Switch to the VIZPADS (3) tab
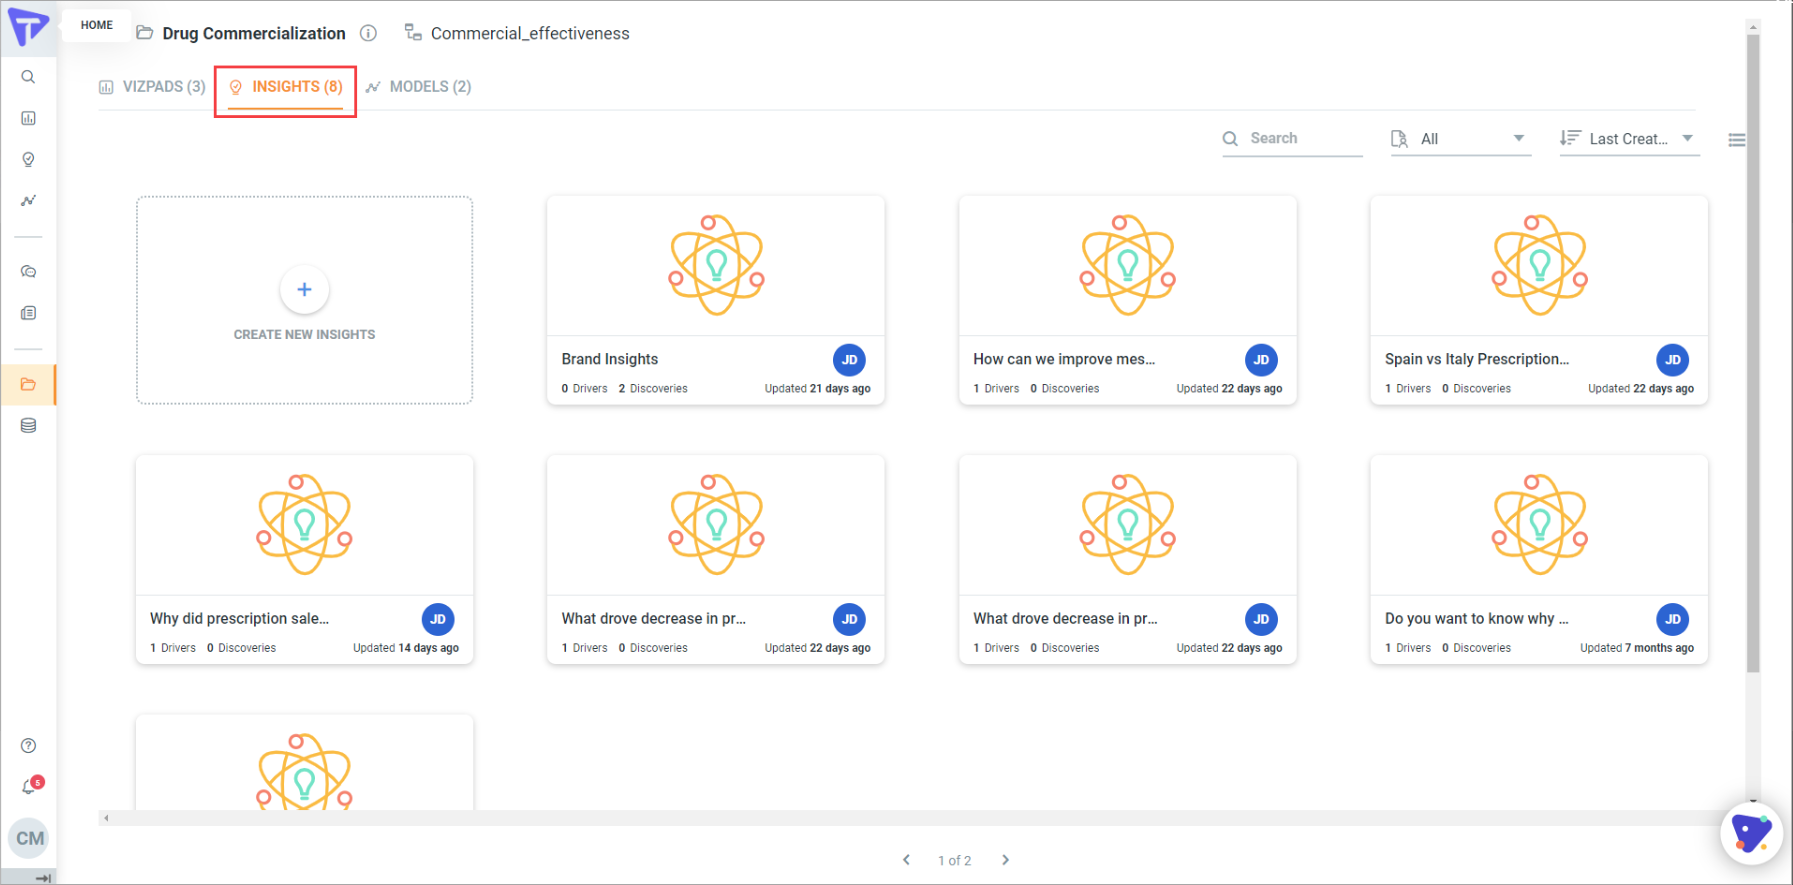 [153, 87]
